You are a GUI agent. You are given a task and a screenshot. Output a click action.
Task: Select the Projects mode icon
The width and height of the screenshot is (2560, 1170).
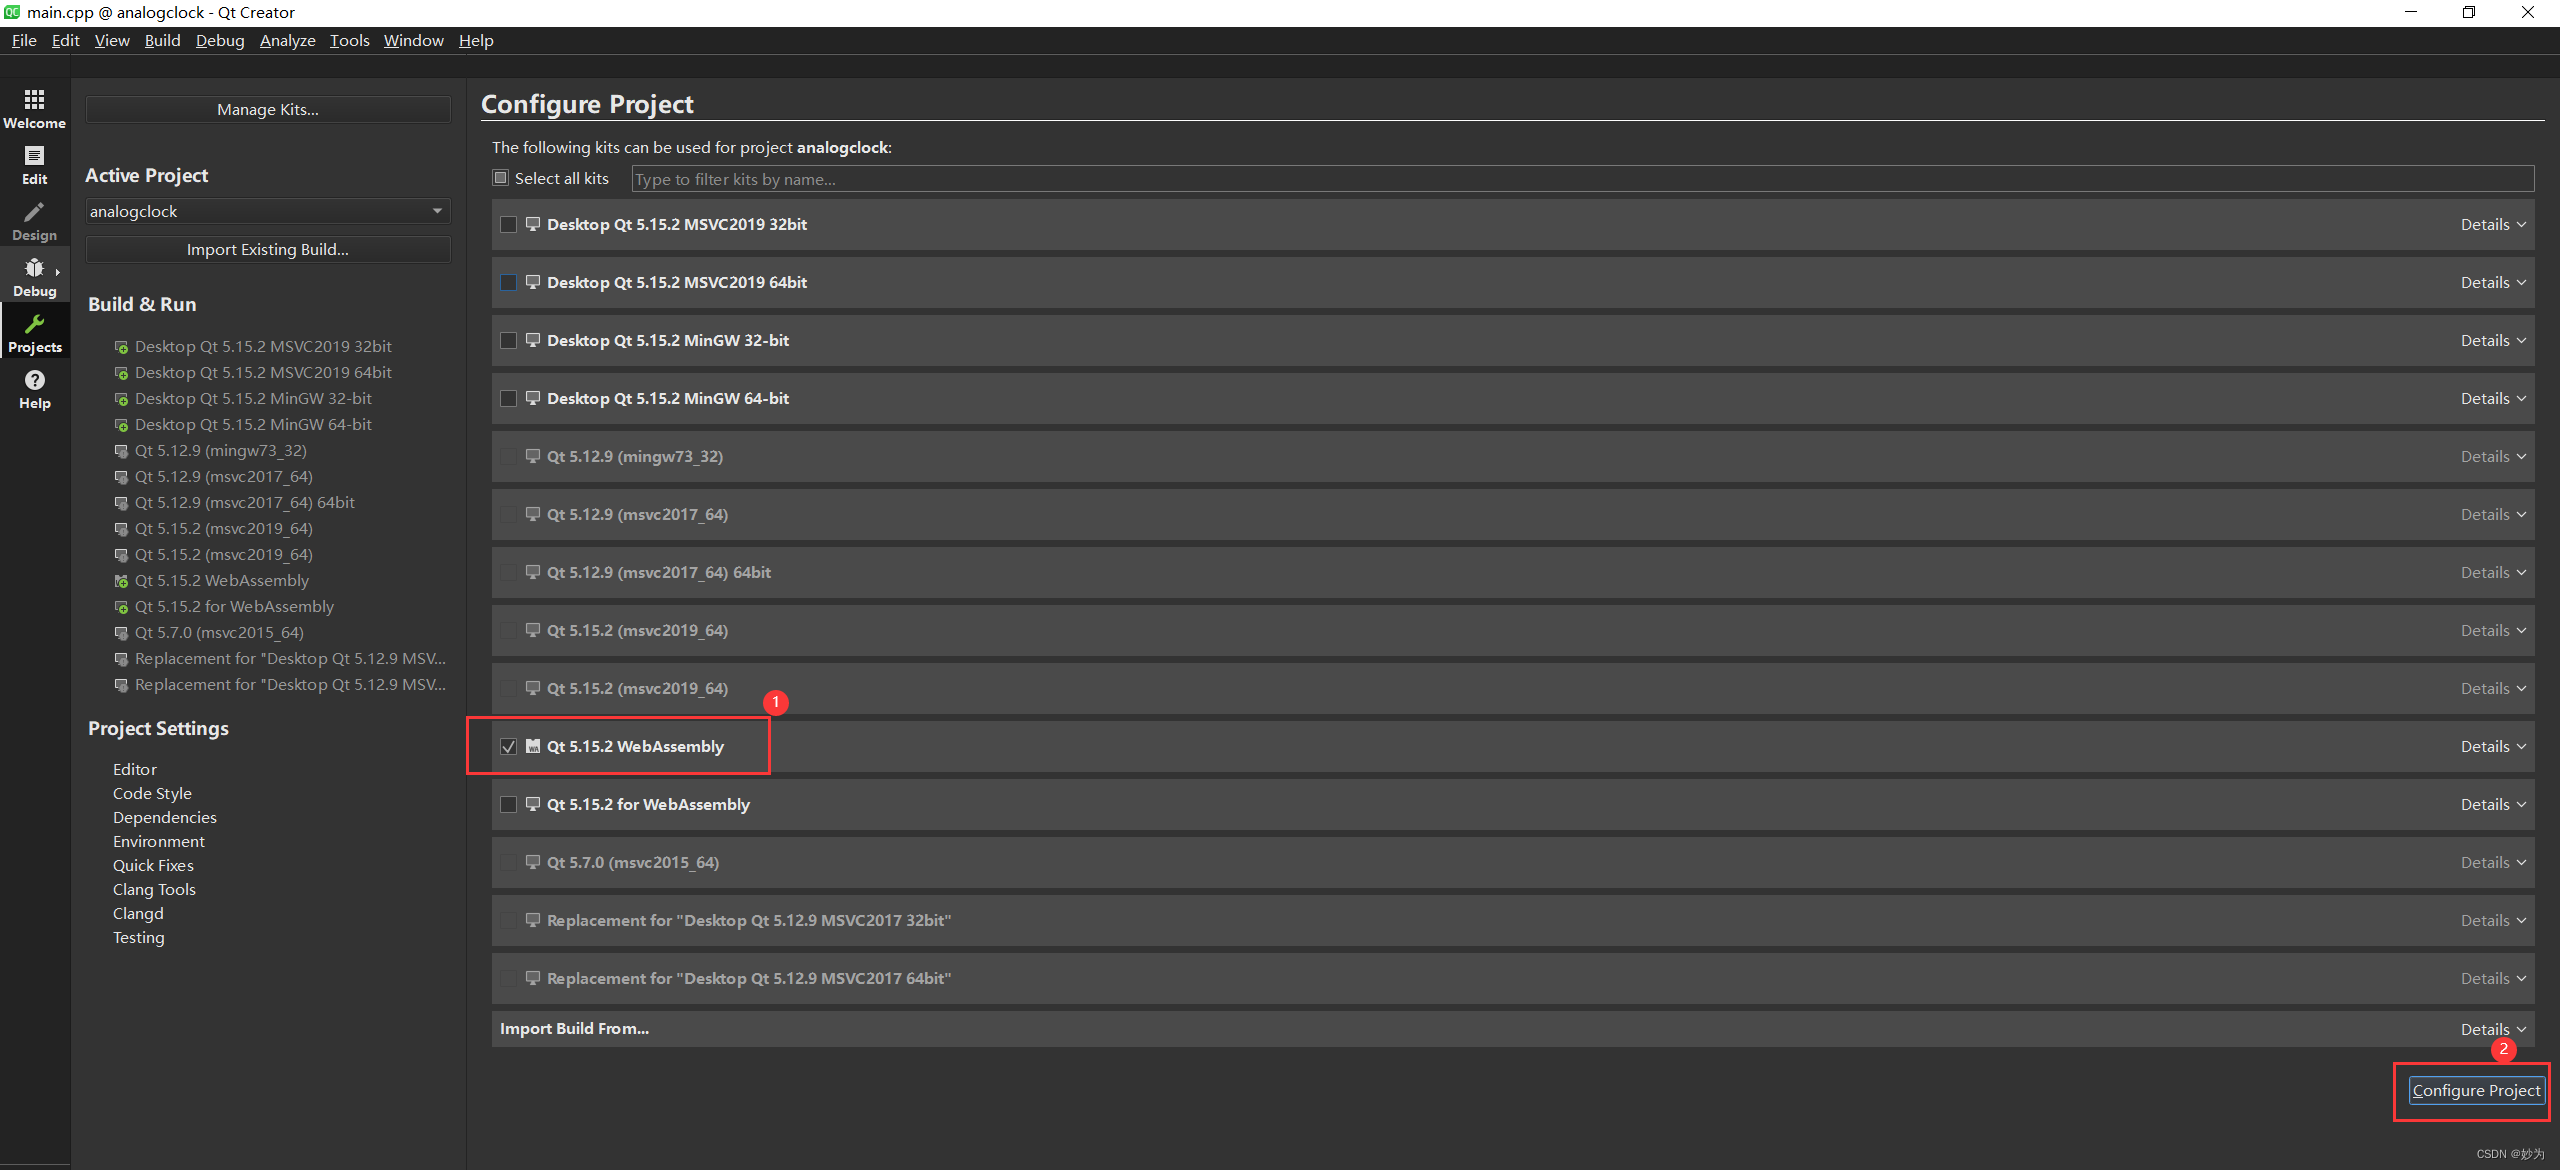(34, 331)
